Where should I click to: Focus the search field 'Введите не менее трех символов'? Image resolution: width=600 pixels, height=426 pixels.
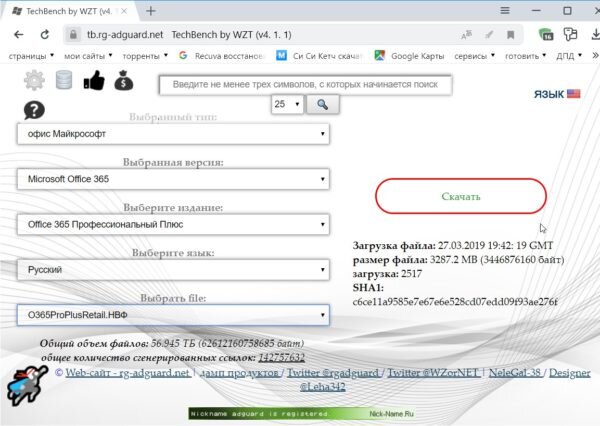tap(305, 85)
